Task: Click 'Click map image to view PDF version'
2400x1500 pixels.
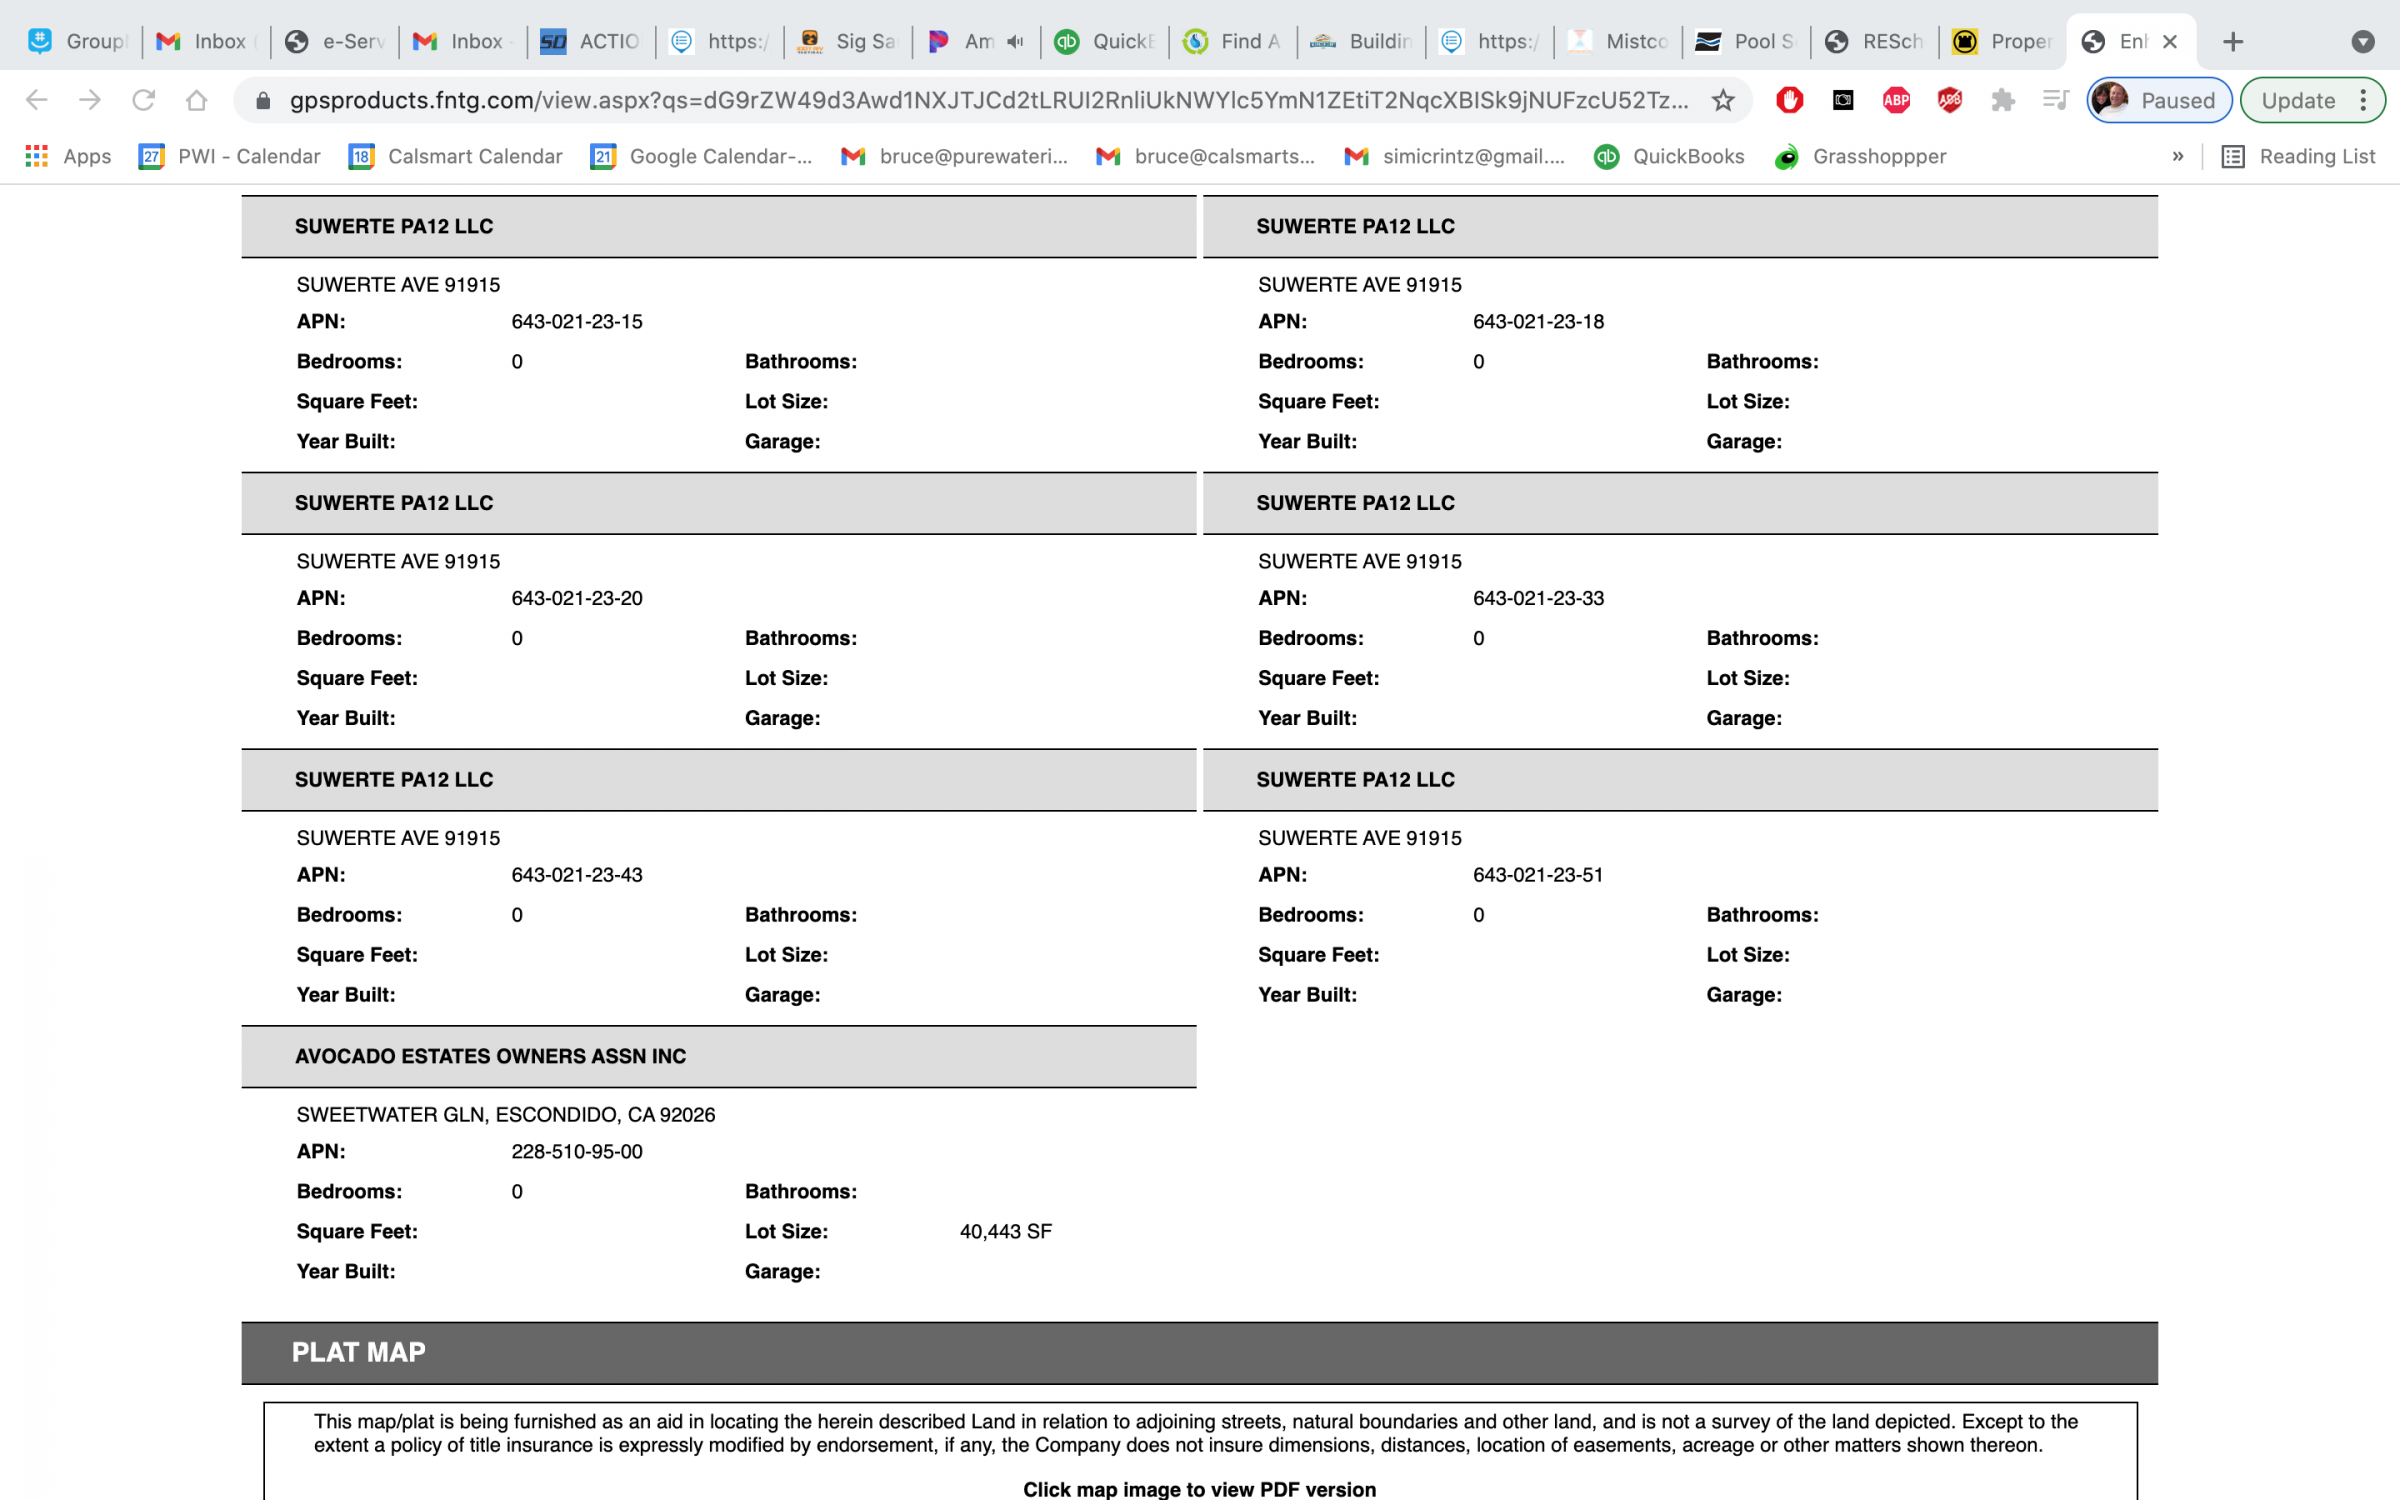Action: pos(1199,1488)
